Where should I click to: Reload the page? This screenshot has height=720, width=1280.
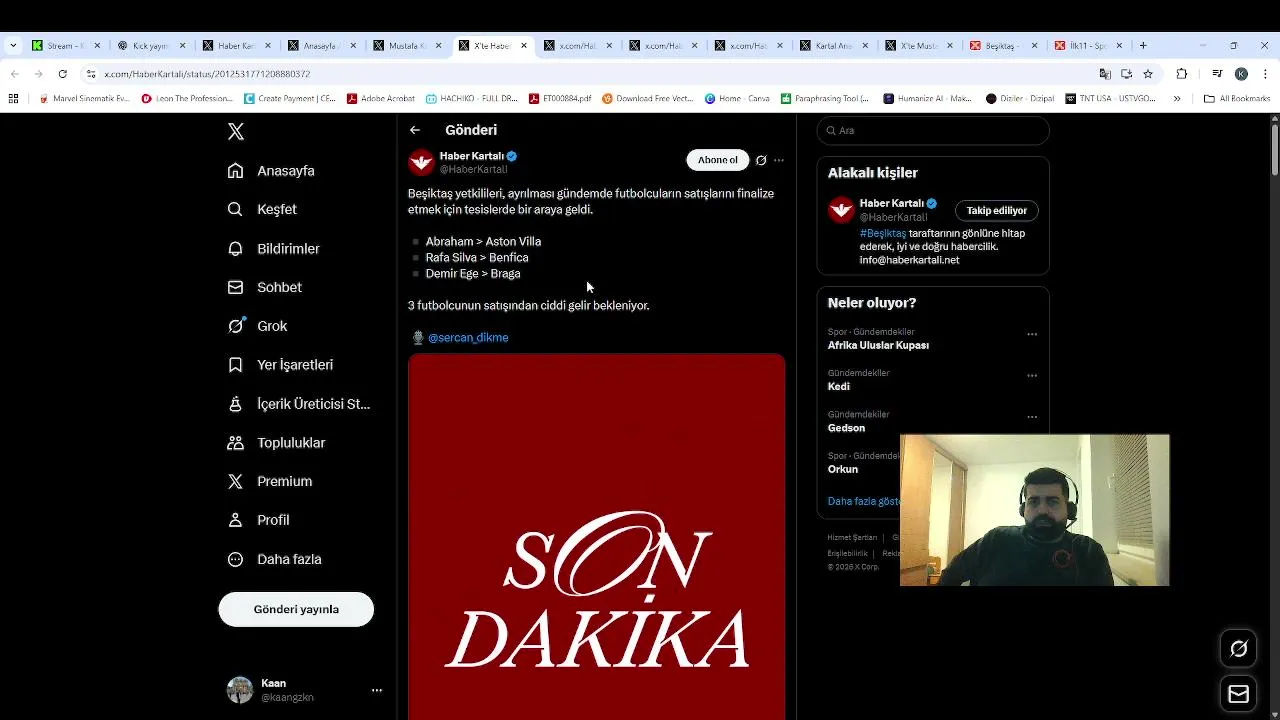(x=62, y=74)
